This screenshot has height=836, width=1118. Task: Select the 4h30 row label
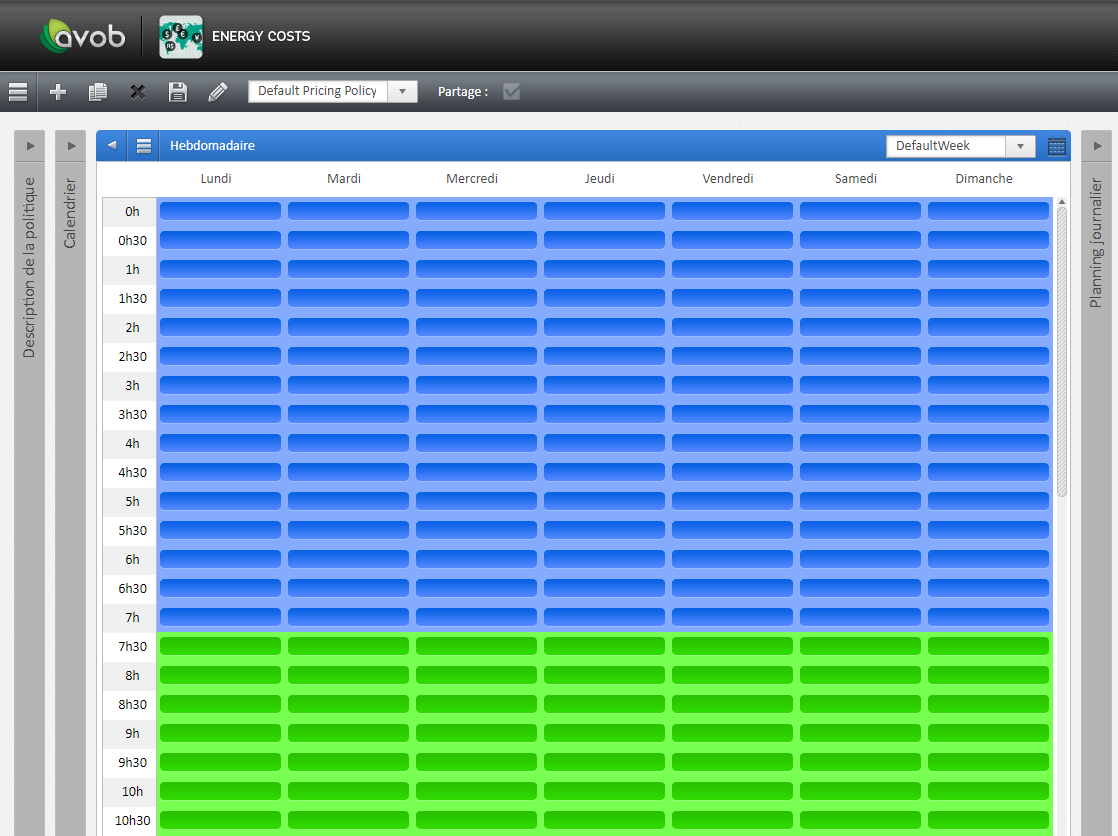130,473
